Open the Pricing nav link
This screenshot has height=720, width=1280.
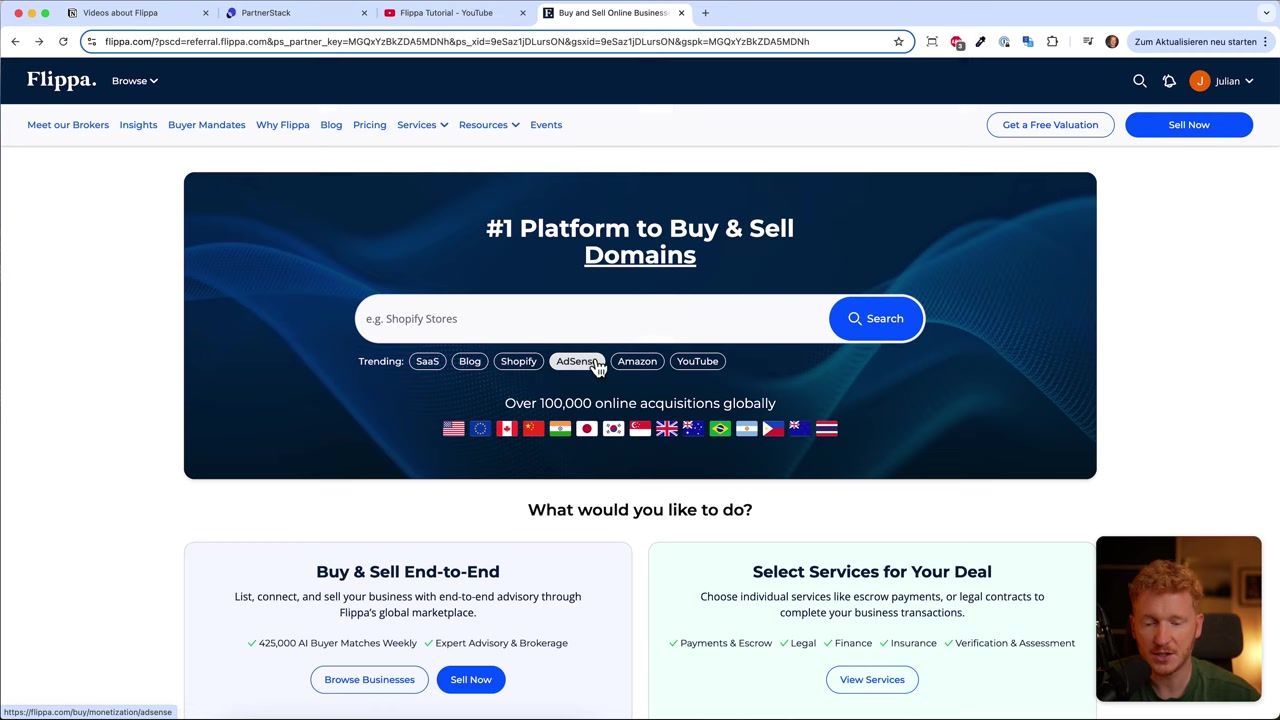369,125
